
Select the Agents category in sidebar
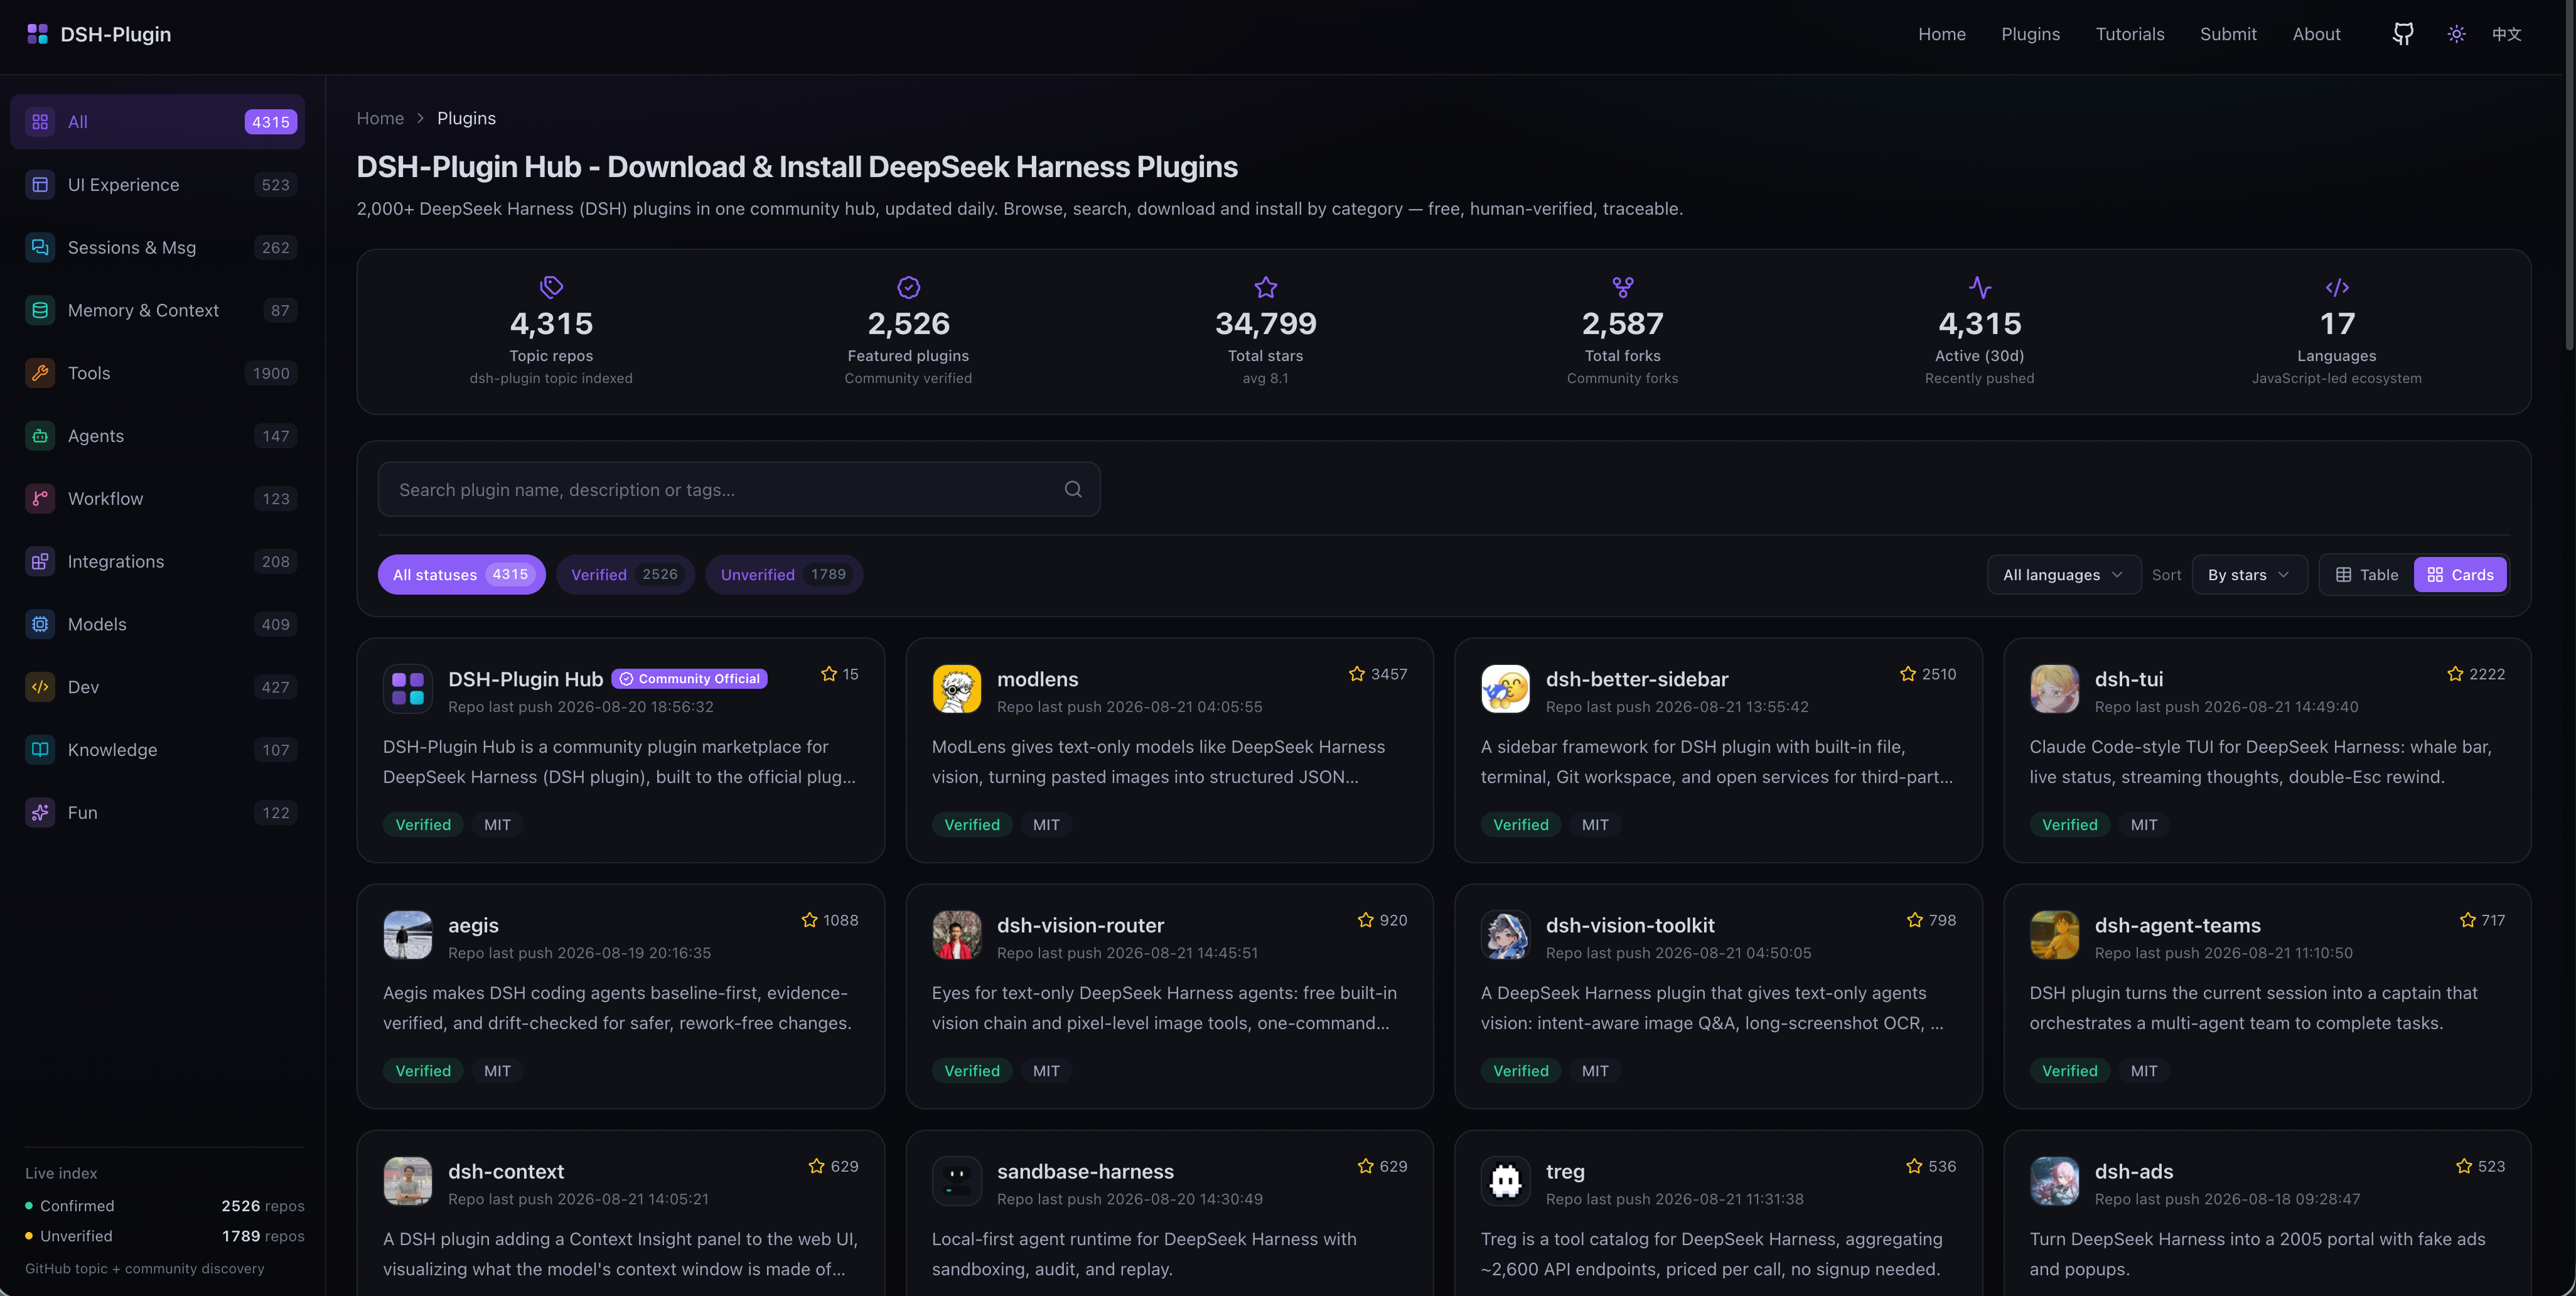point(158,436)
